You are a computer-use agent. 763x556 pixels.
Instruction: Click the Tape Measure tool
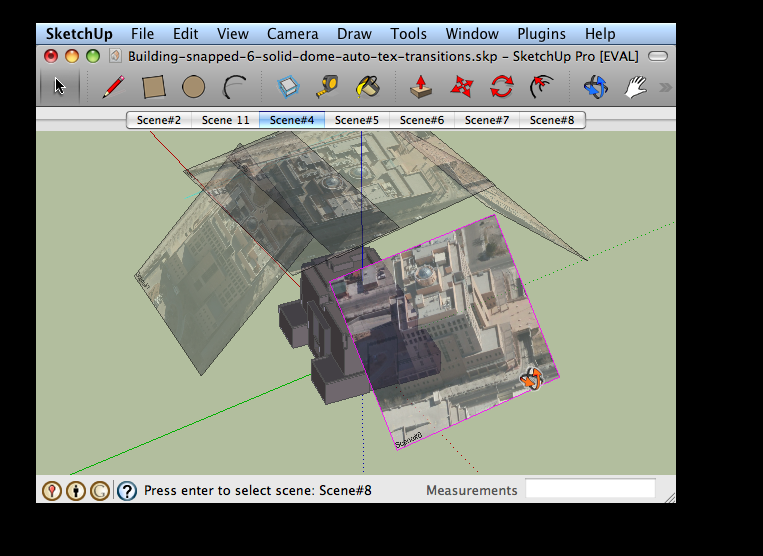328,87
